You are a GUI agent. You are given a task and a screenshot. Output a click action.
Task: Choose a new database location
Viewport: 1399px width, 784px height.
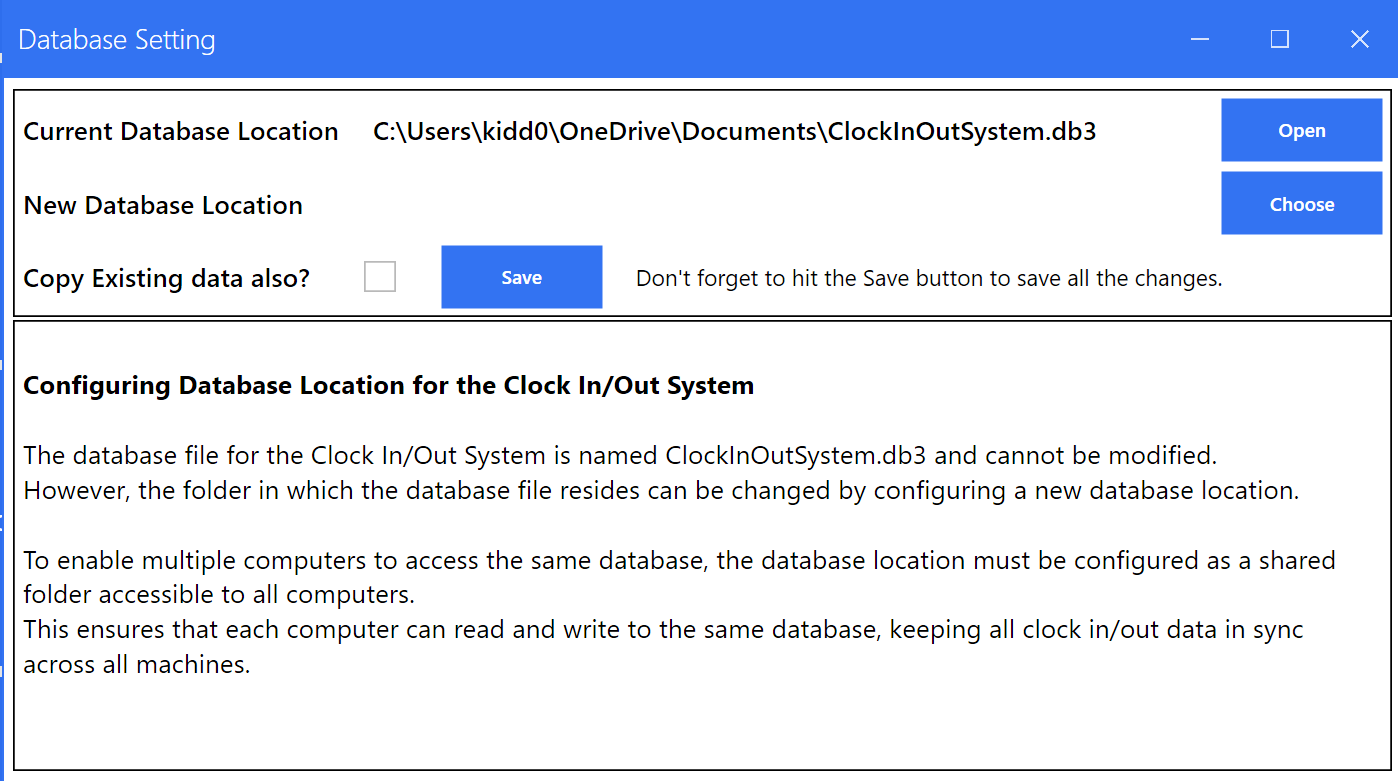coord(1301,203)
